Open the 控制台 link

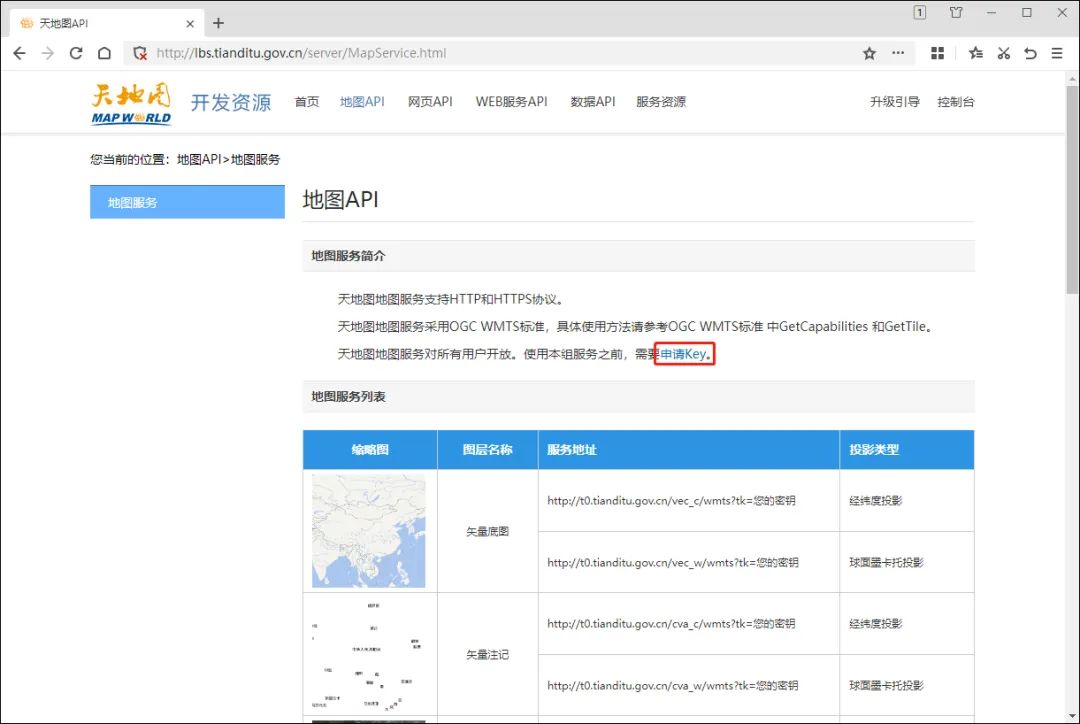[x=956, y=102]
